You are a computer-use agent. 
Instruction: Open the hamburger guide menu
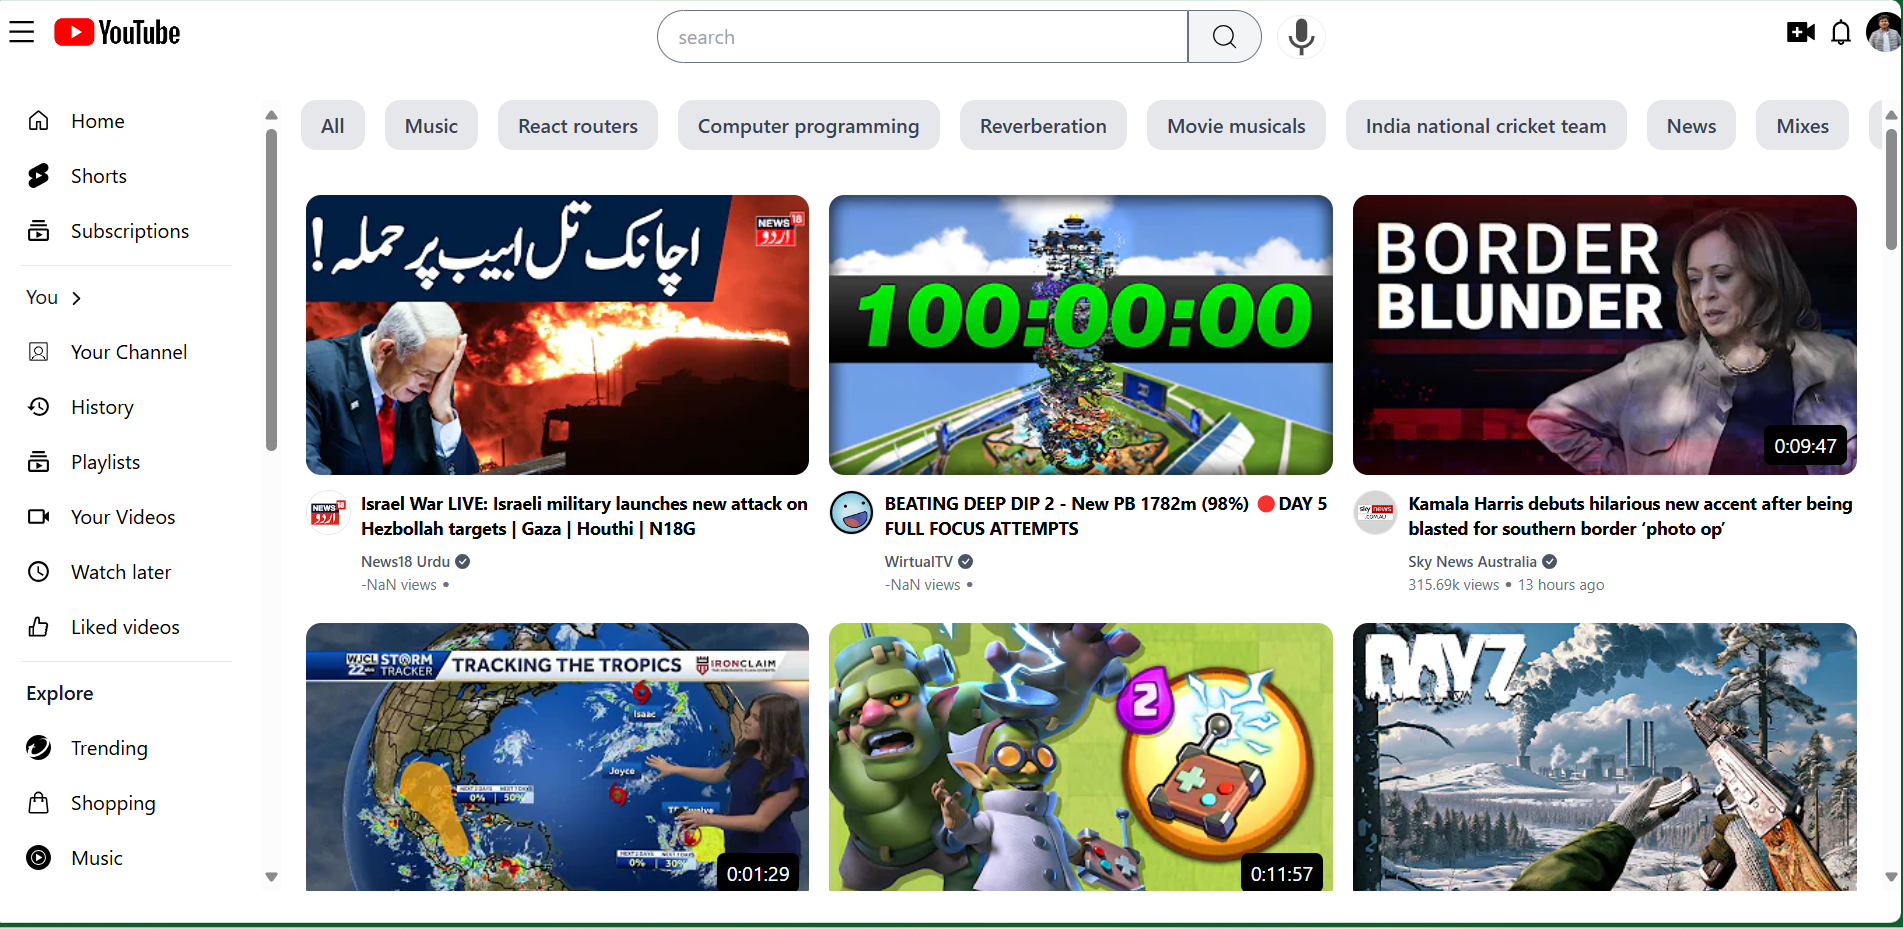point(22,33)
